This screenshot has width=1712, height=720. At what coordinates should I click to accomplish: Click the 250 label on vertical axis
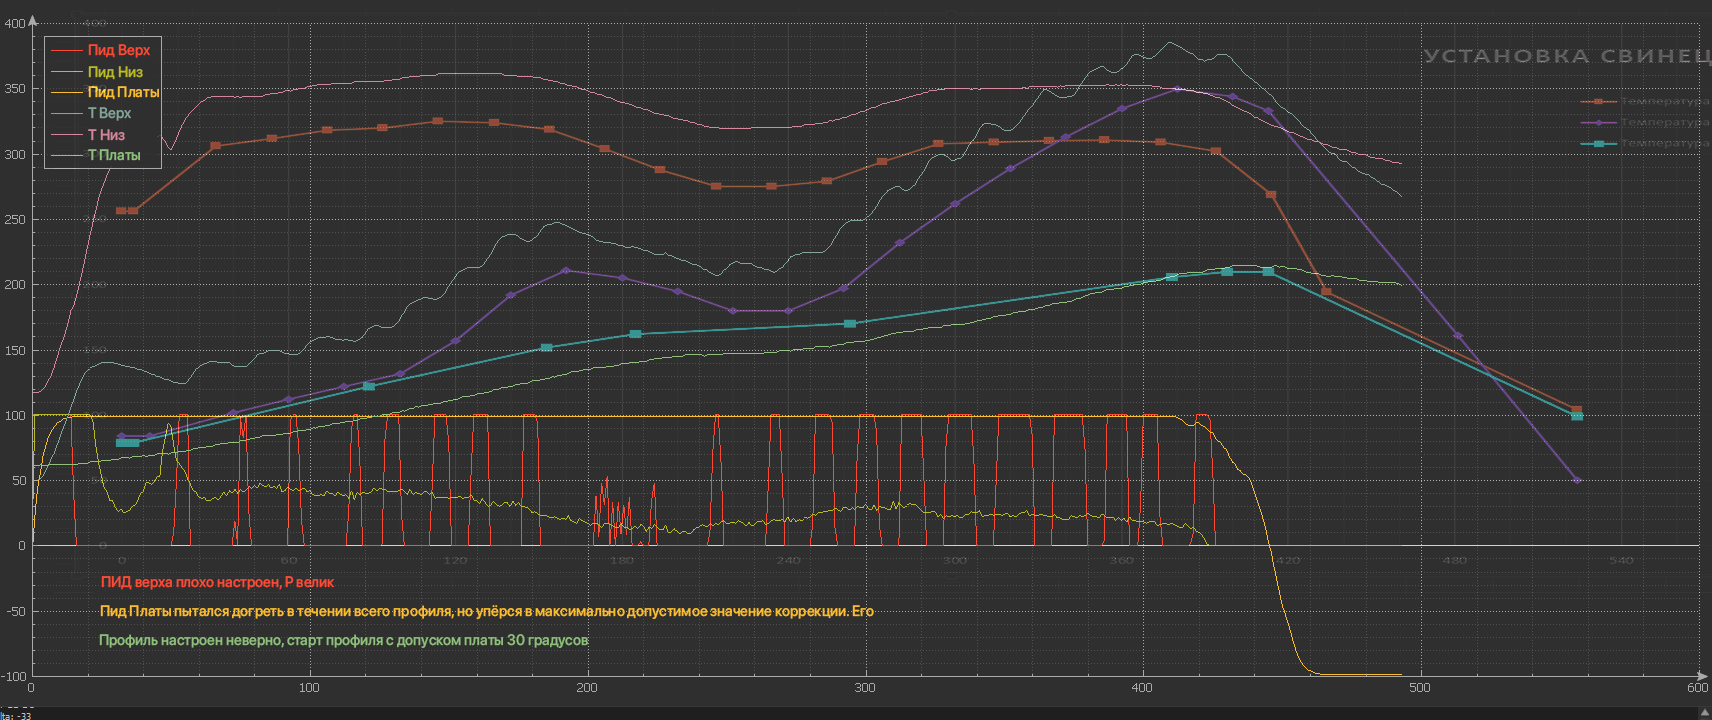coord(15,220)
